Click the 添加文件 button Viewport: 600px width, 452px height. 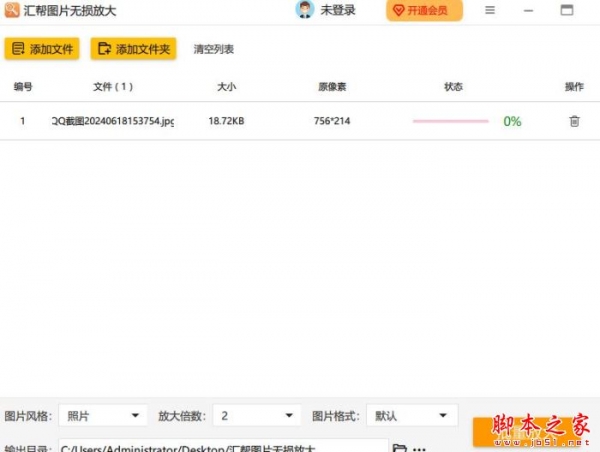tap(42, 49)
